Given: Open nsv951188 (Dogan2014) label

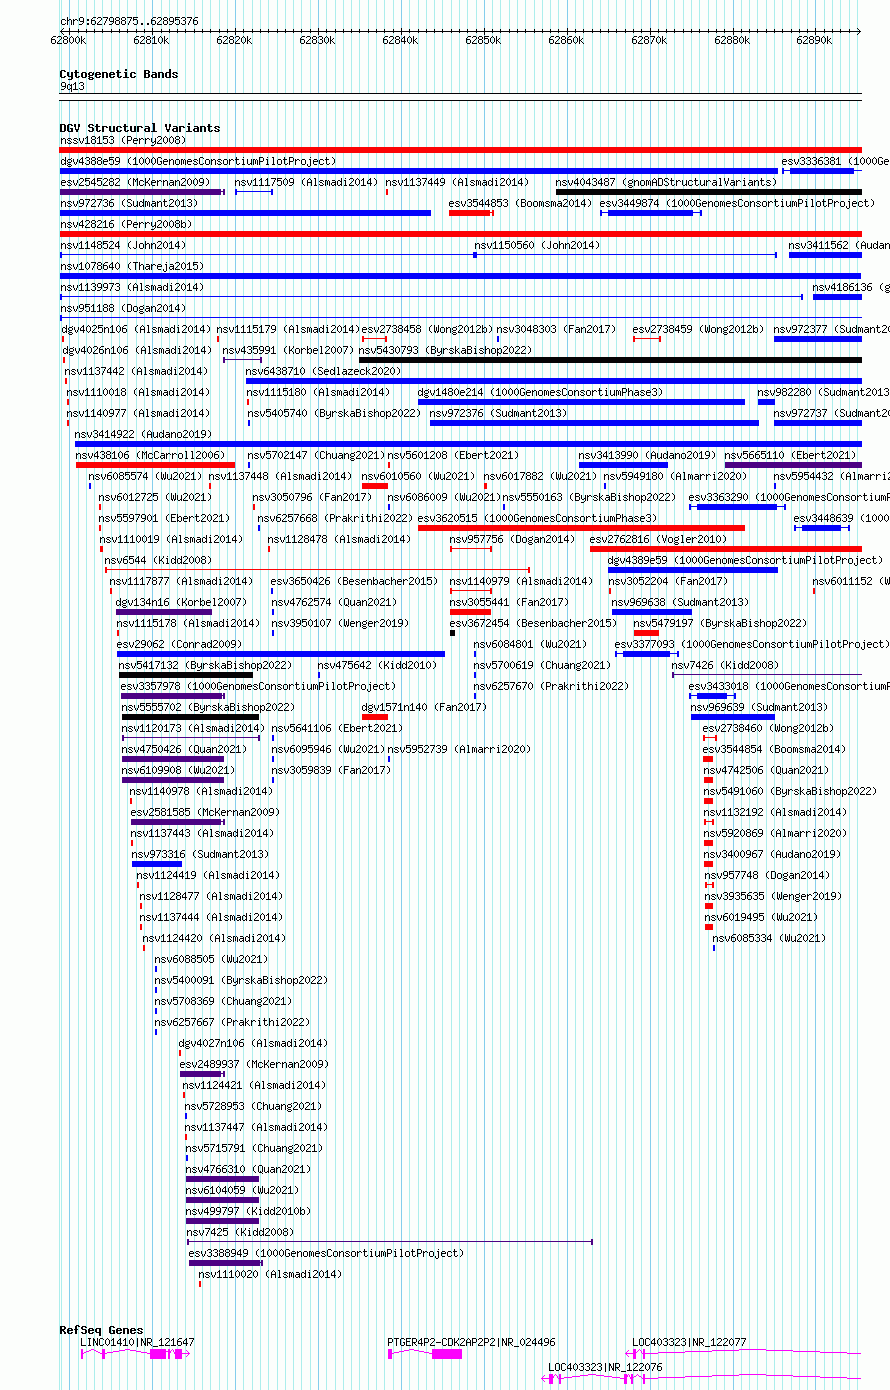Looking at the screenshot, I should [123, 308].
